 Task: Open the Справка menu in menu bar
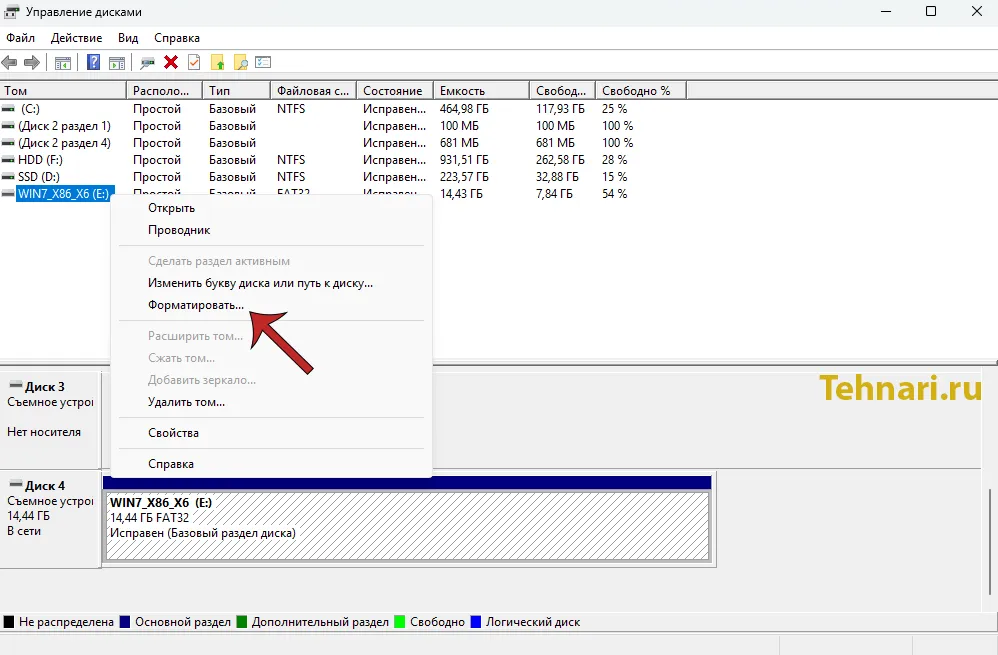click(x=177, y=38)
